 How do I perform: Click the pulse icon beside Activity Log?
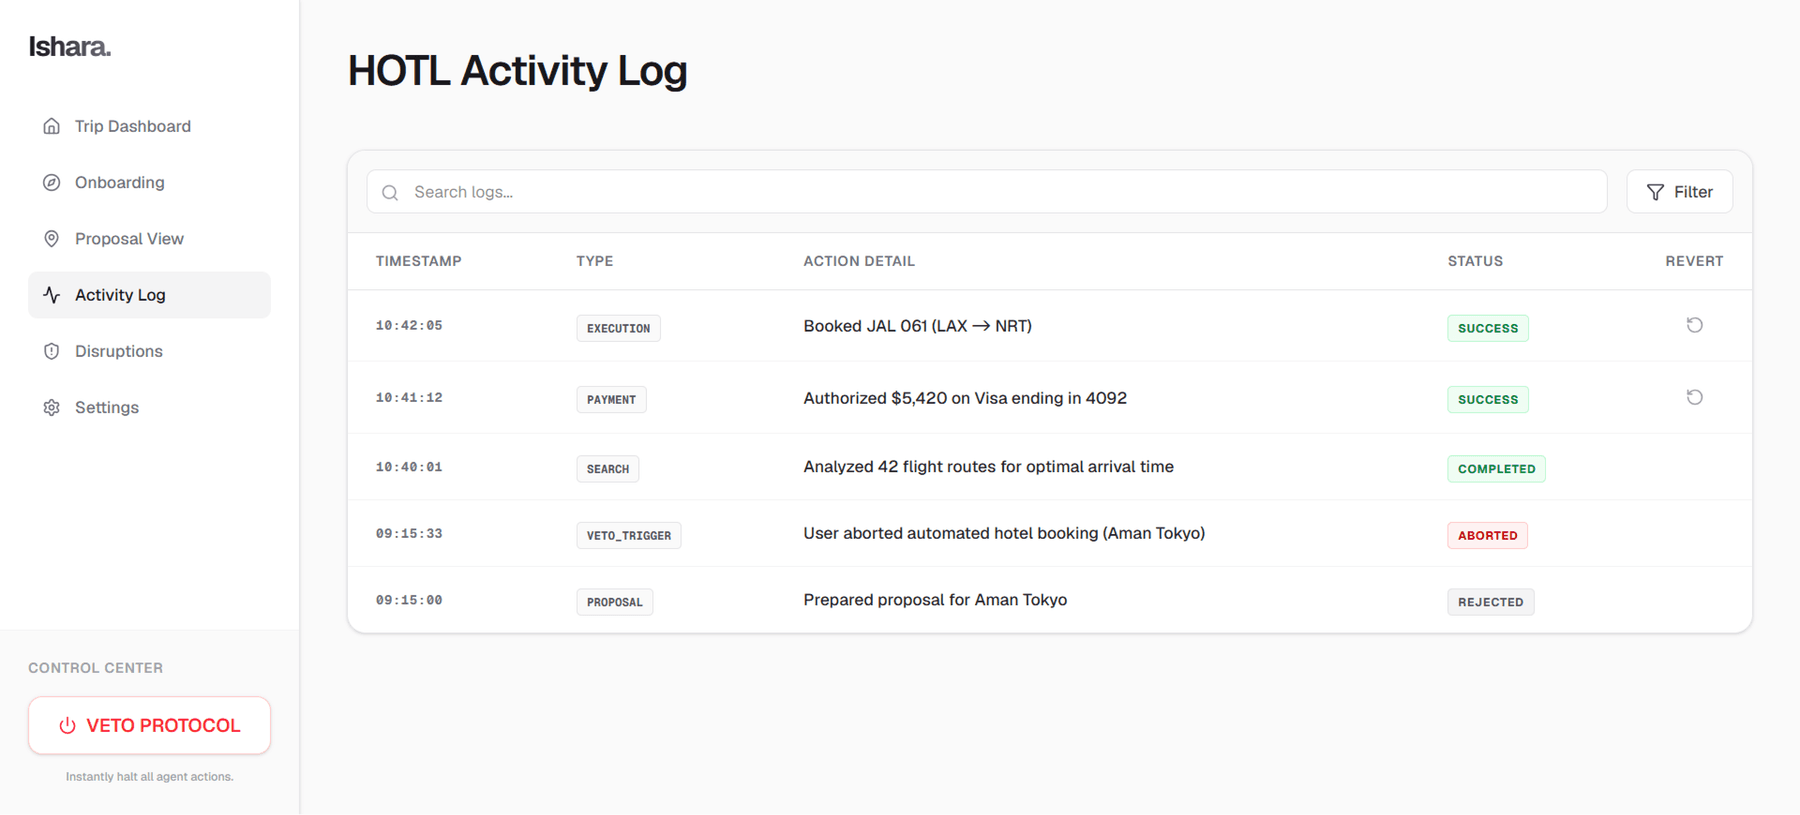(51, 295)
